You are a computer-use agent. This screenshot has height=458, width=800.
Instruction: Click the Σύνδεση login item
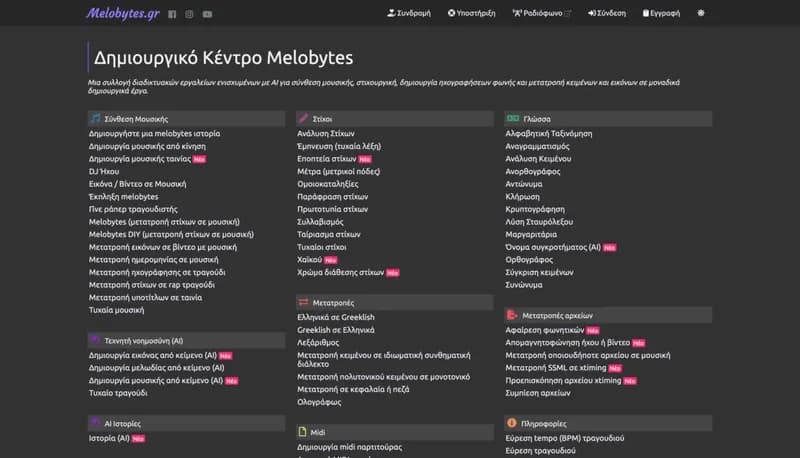point(607,13)
